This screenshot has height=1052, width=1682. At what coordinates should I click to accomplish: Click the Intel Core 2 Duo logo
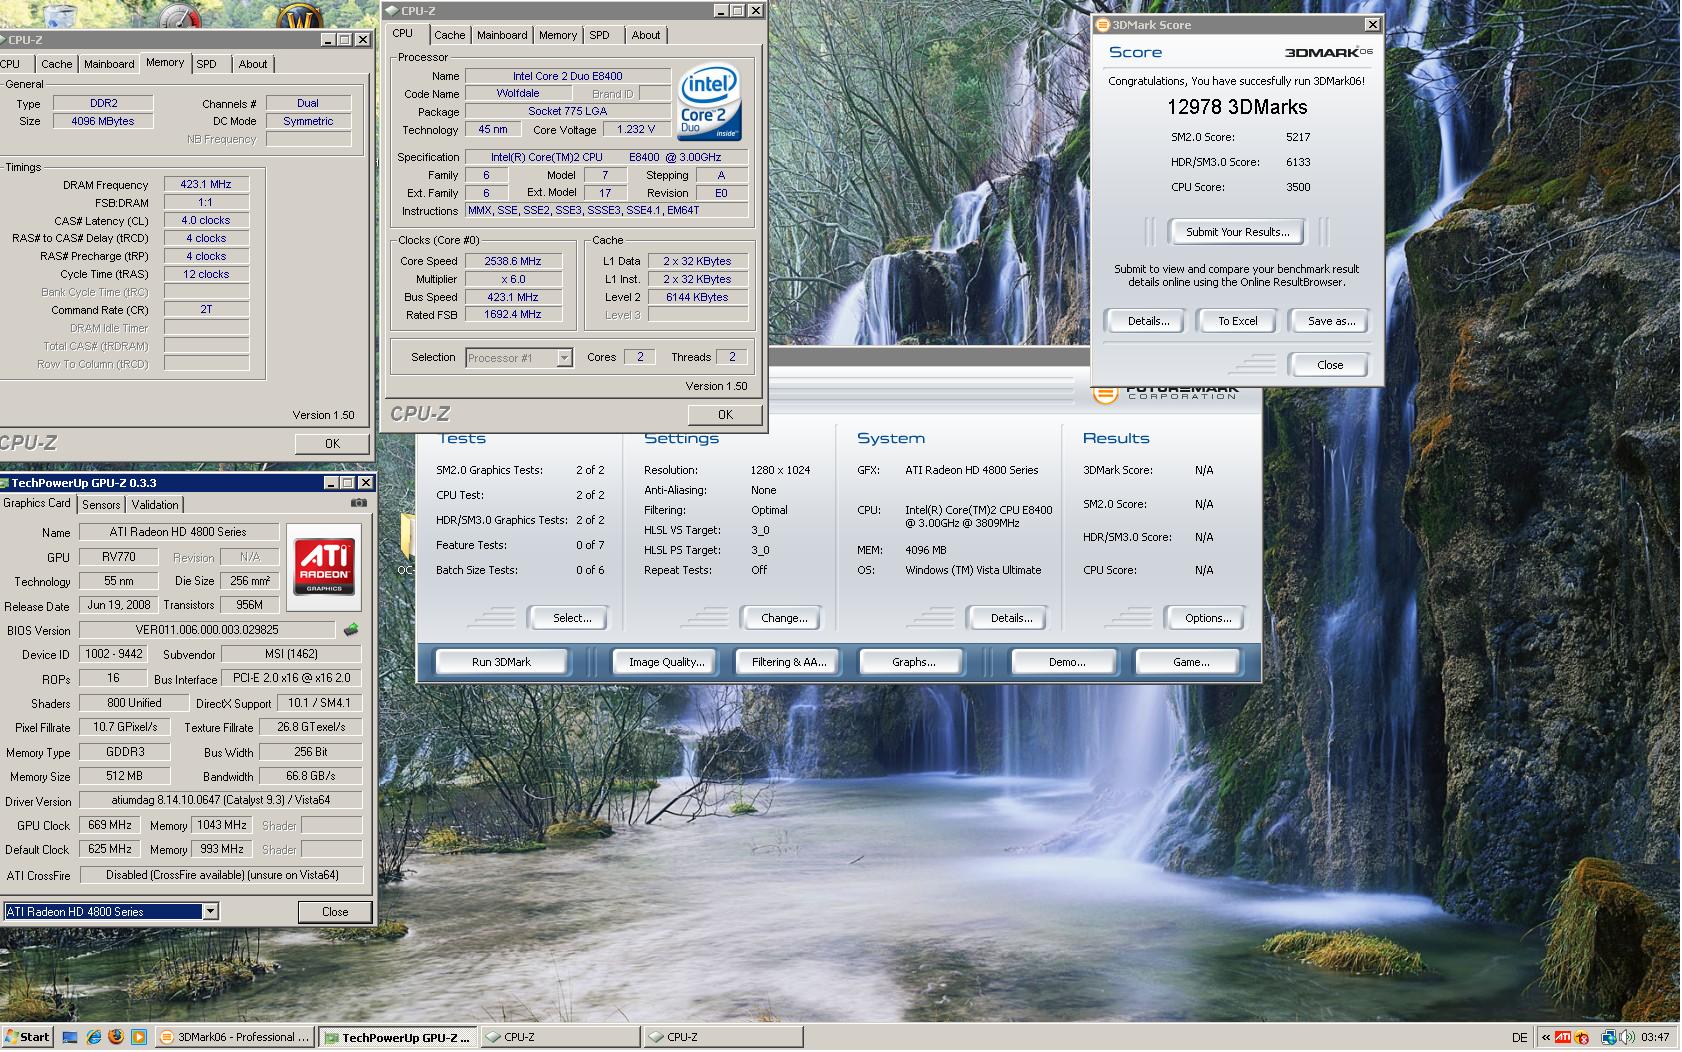click(709, 102)
